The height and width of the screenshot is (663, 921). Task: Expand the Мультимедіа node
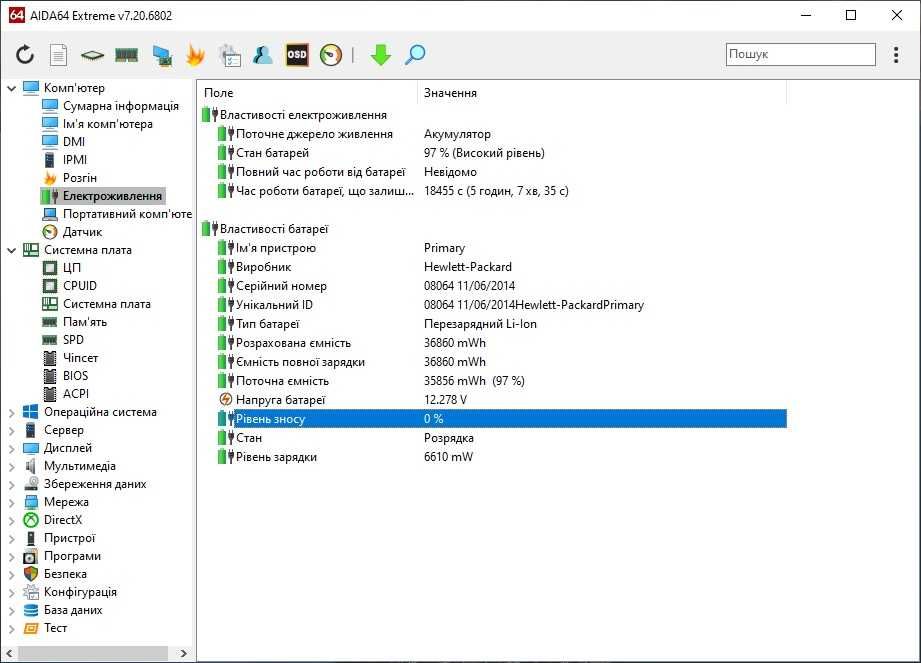(x=12, y=466)
